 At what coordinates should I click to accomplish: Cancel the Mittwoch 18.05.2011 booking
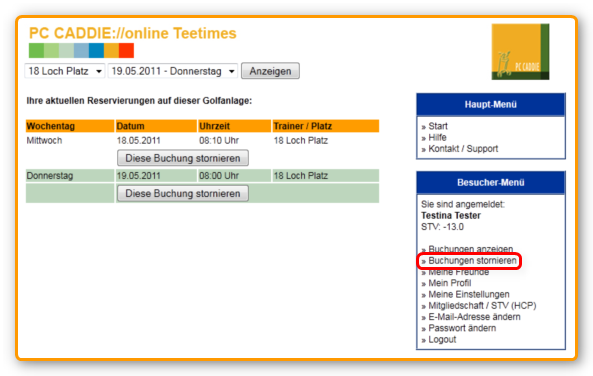[183, 158]
